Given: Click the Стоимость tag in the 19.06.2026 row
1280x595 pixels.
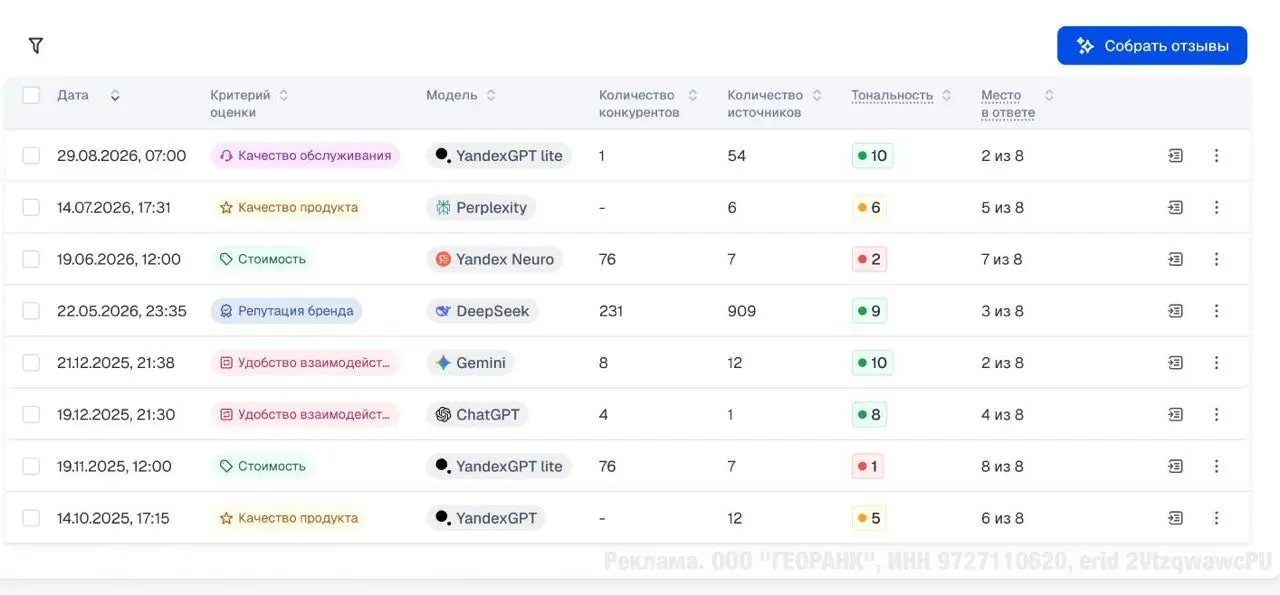Looking at the screenshot, I should pos(262,259).
